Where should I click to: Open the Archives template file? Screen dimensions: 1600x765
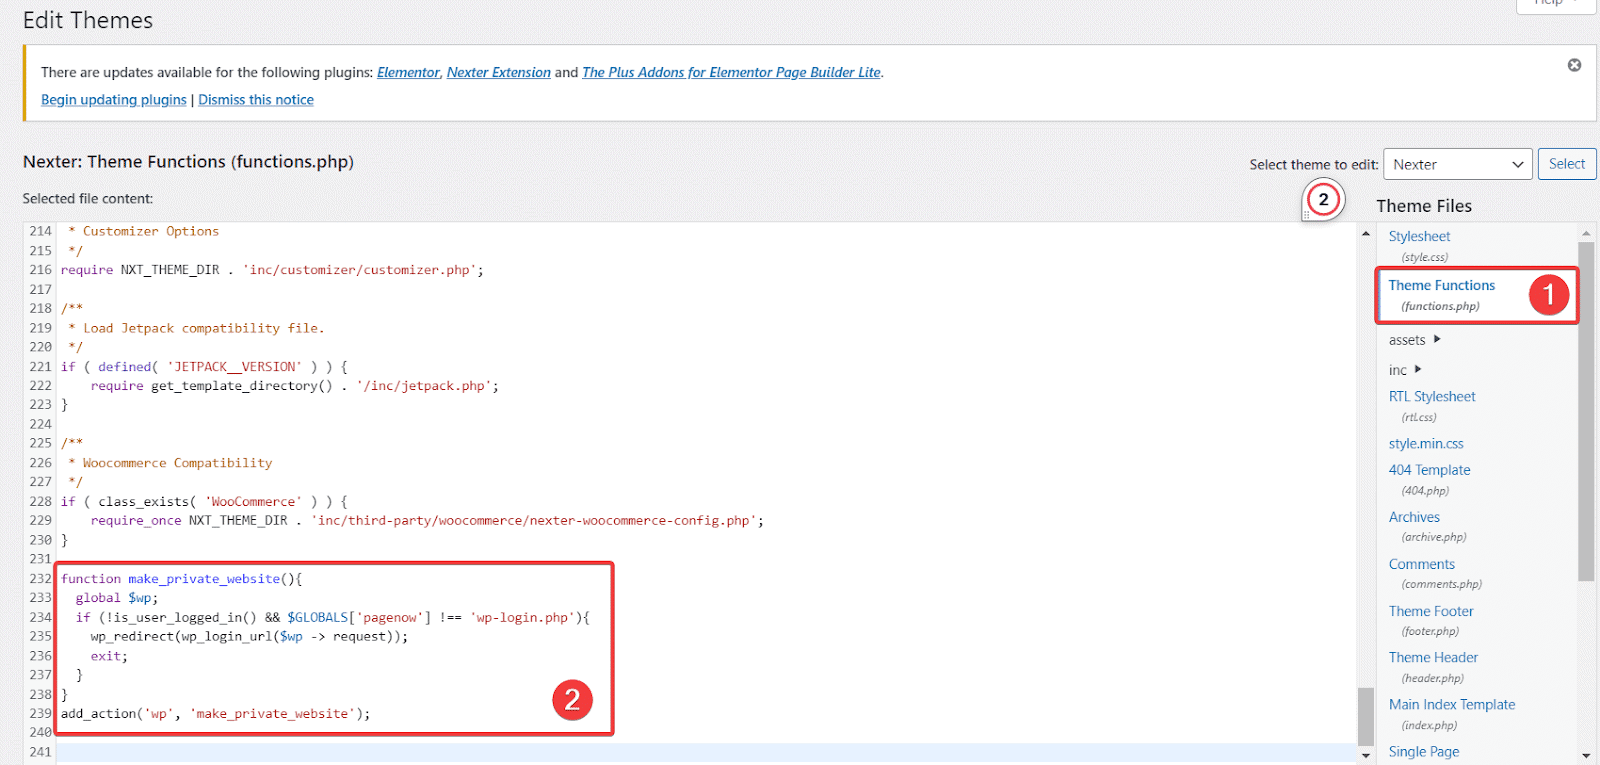coord(1414,517)
